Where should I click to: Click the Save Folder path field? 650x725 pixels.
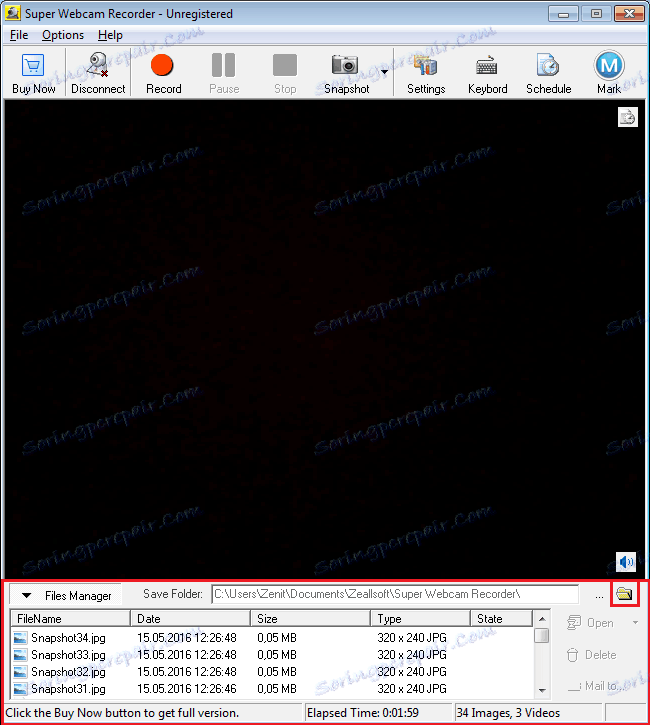pos(395,594)
